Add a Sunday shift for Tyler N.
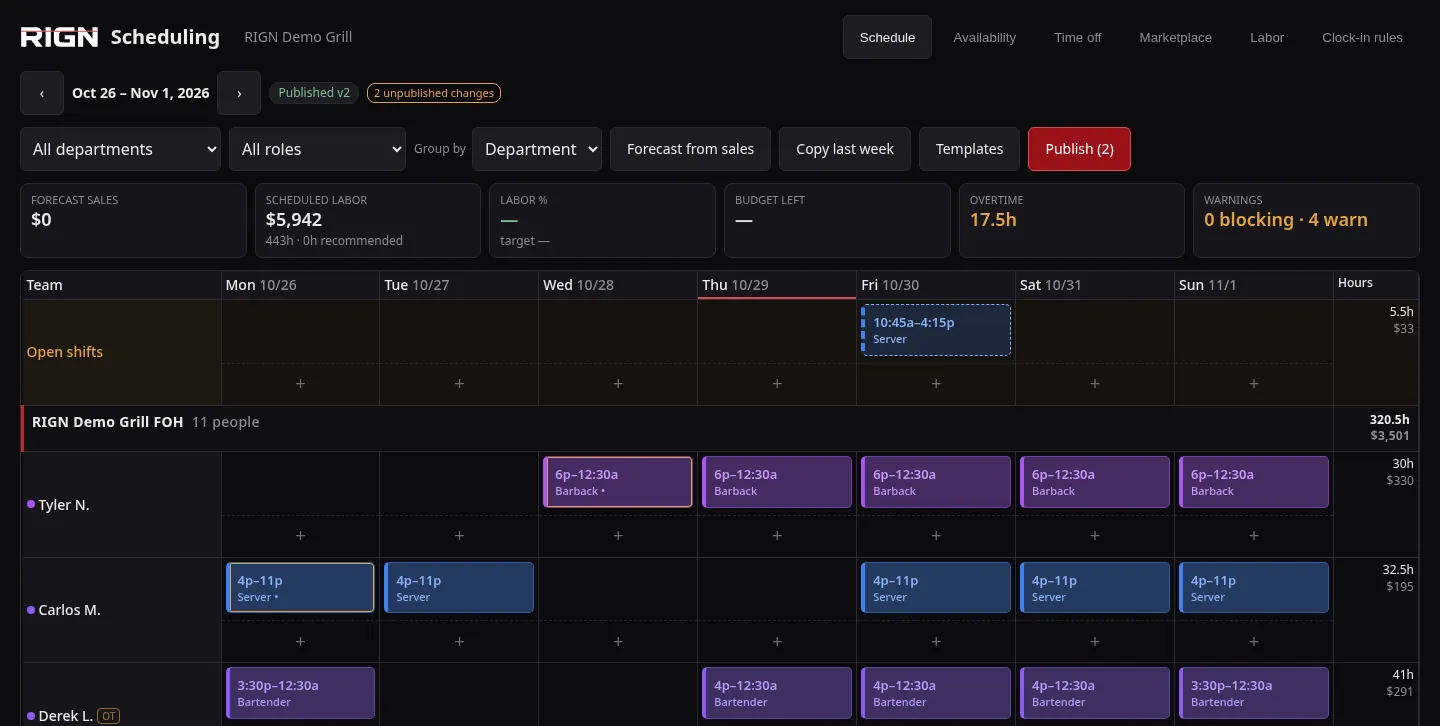The height and width of the screenshot is (726, 1440). click(x=1254, y=536)
